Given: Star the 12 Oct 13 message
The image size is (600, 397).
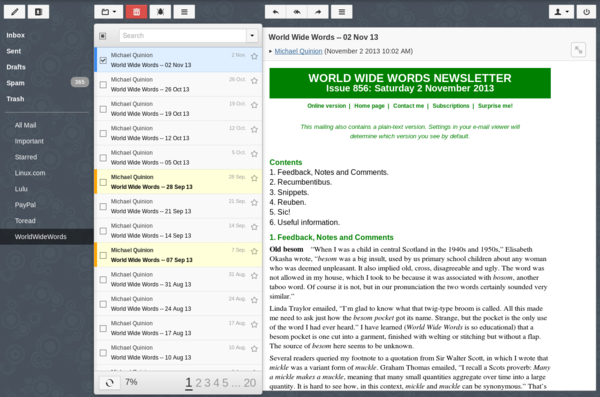Looking at the screenshot, I should click(254, 129).
